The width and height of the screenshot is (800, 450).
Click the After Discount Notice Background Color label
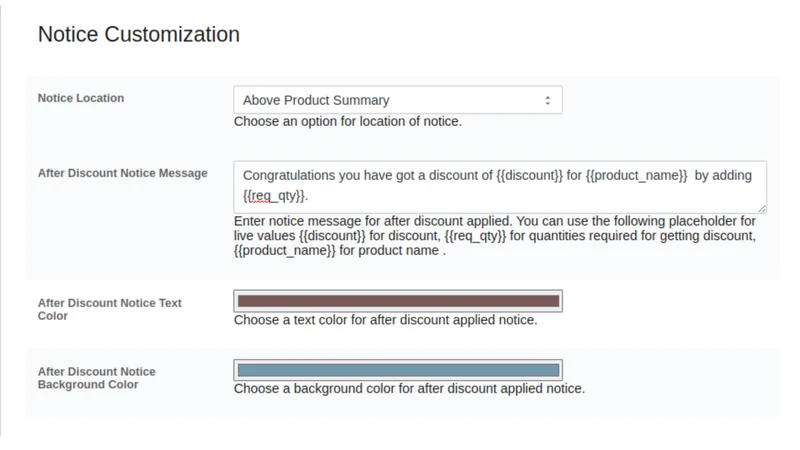pos(96,378)
